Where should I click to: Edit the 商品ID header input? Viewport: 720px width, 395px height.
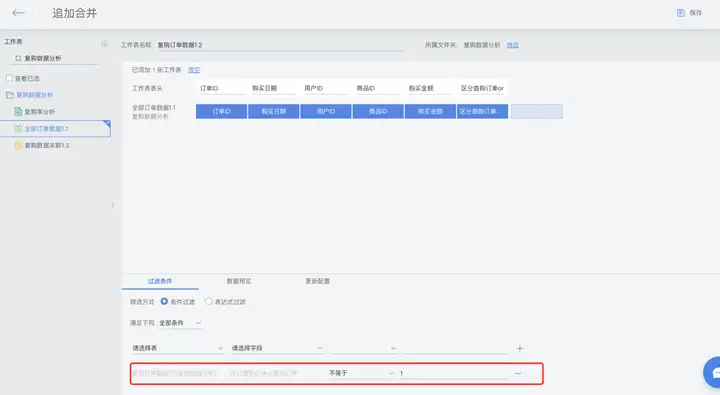pyautogui.click(x=378, y=88)
